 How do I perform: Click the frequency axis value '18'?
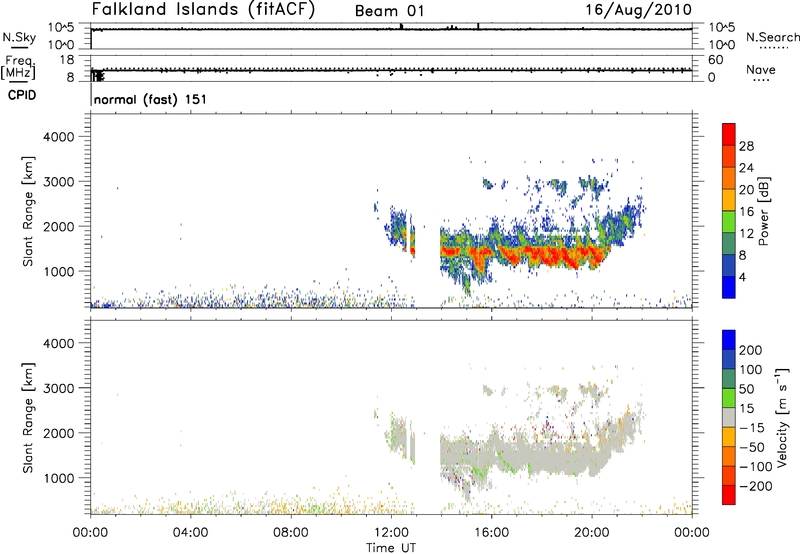pos(67,60)
